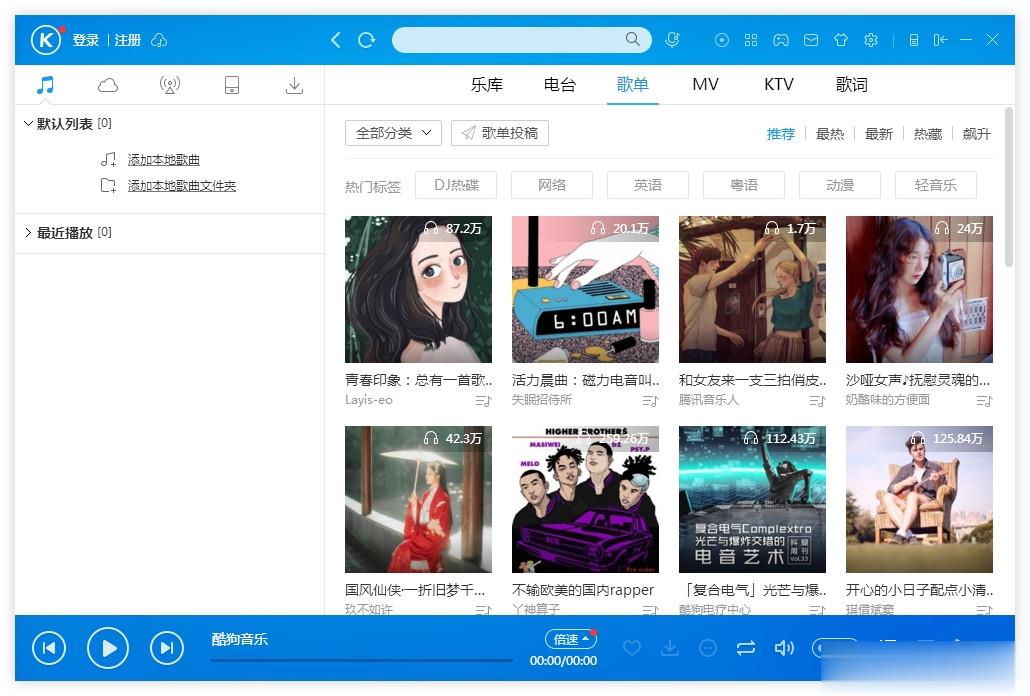Play the current track
The width and height of the screenshot is (1030, 696).
[108, 648]
